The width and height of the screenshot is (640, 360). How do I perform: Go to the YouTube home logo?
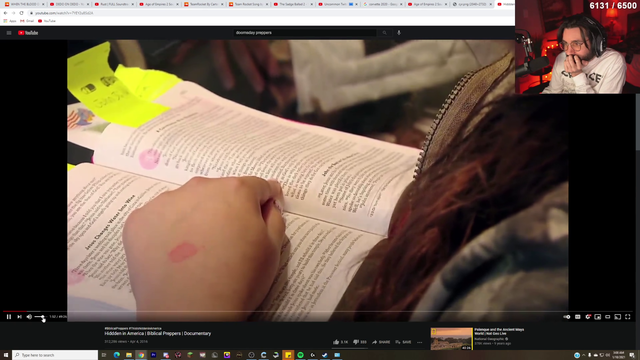[28, 33]
